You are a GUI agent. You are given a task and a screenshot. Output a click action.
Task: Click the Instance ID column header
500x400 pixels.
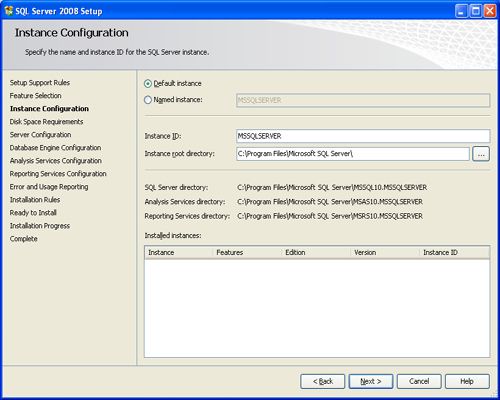[x=455, y=253]
